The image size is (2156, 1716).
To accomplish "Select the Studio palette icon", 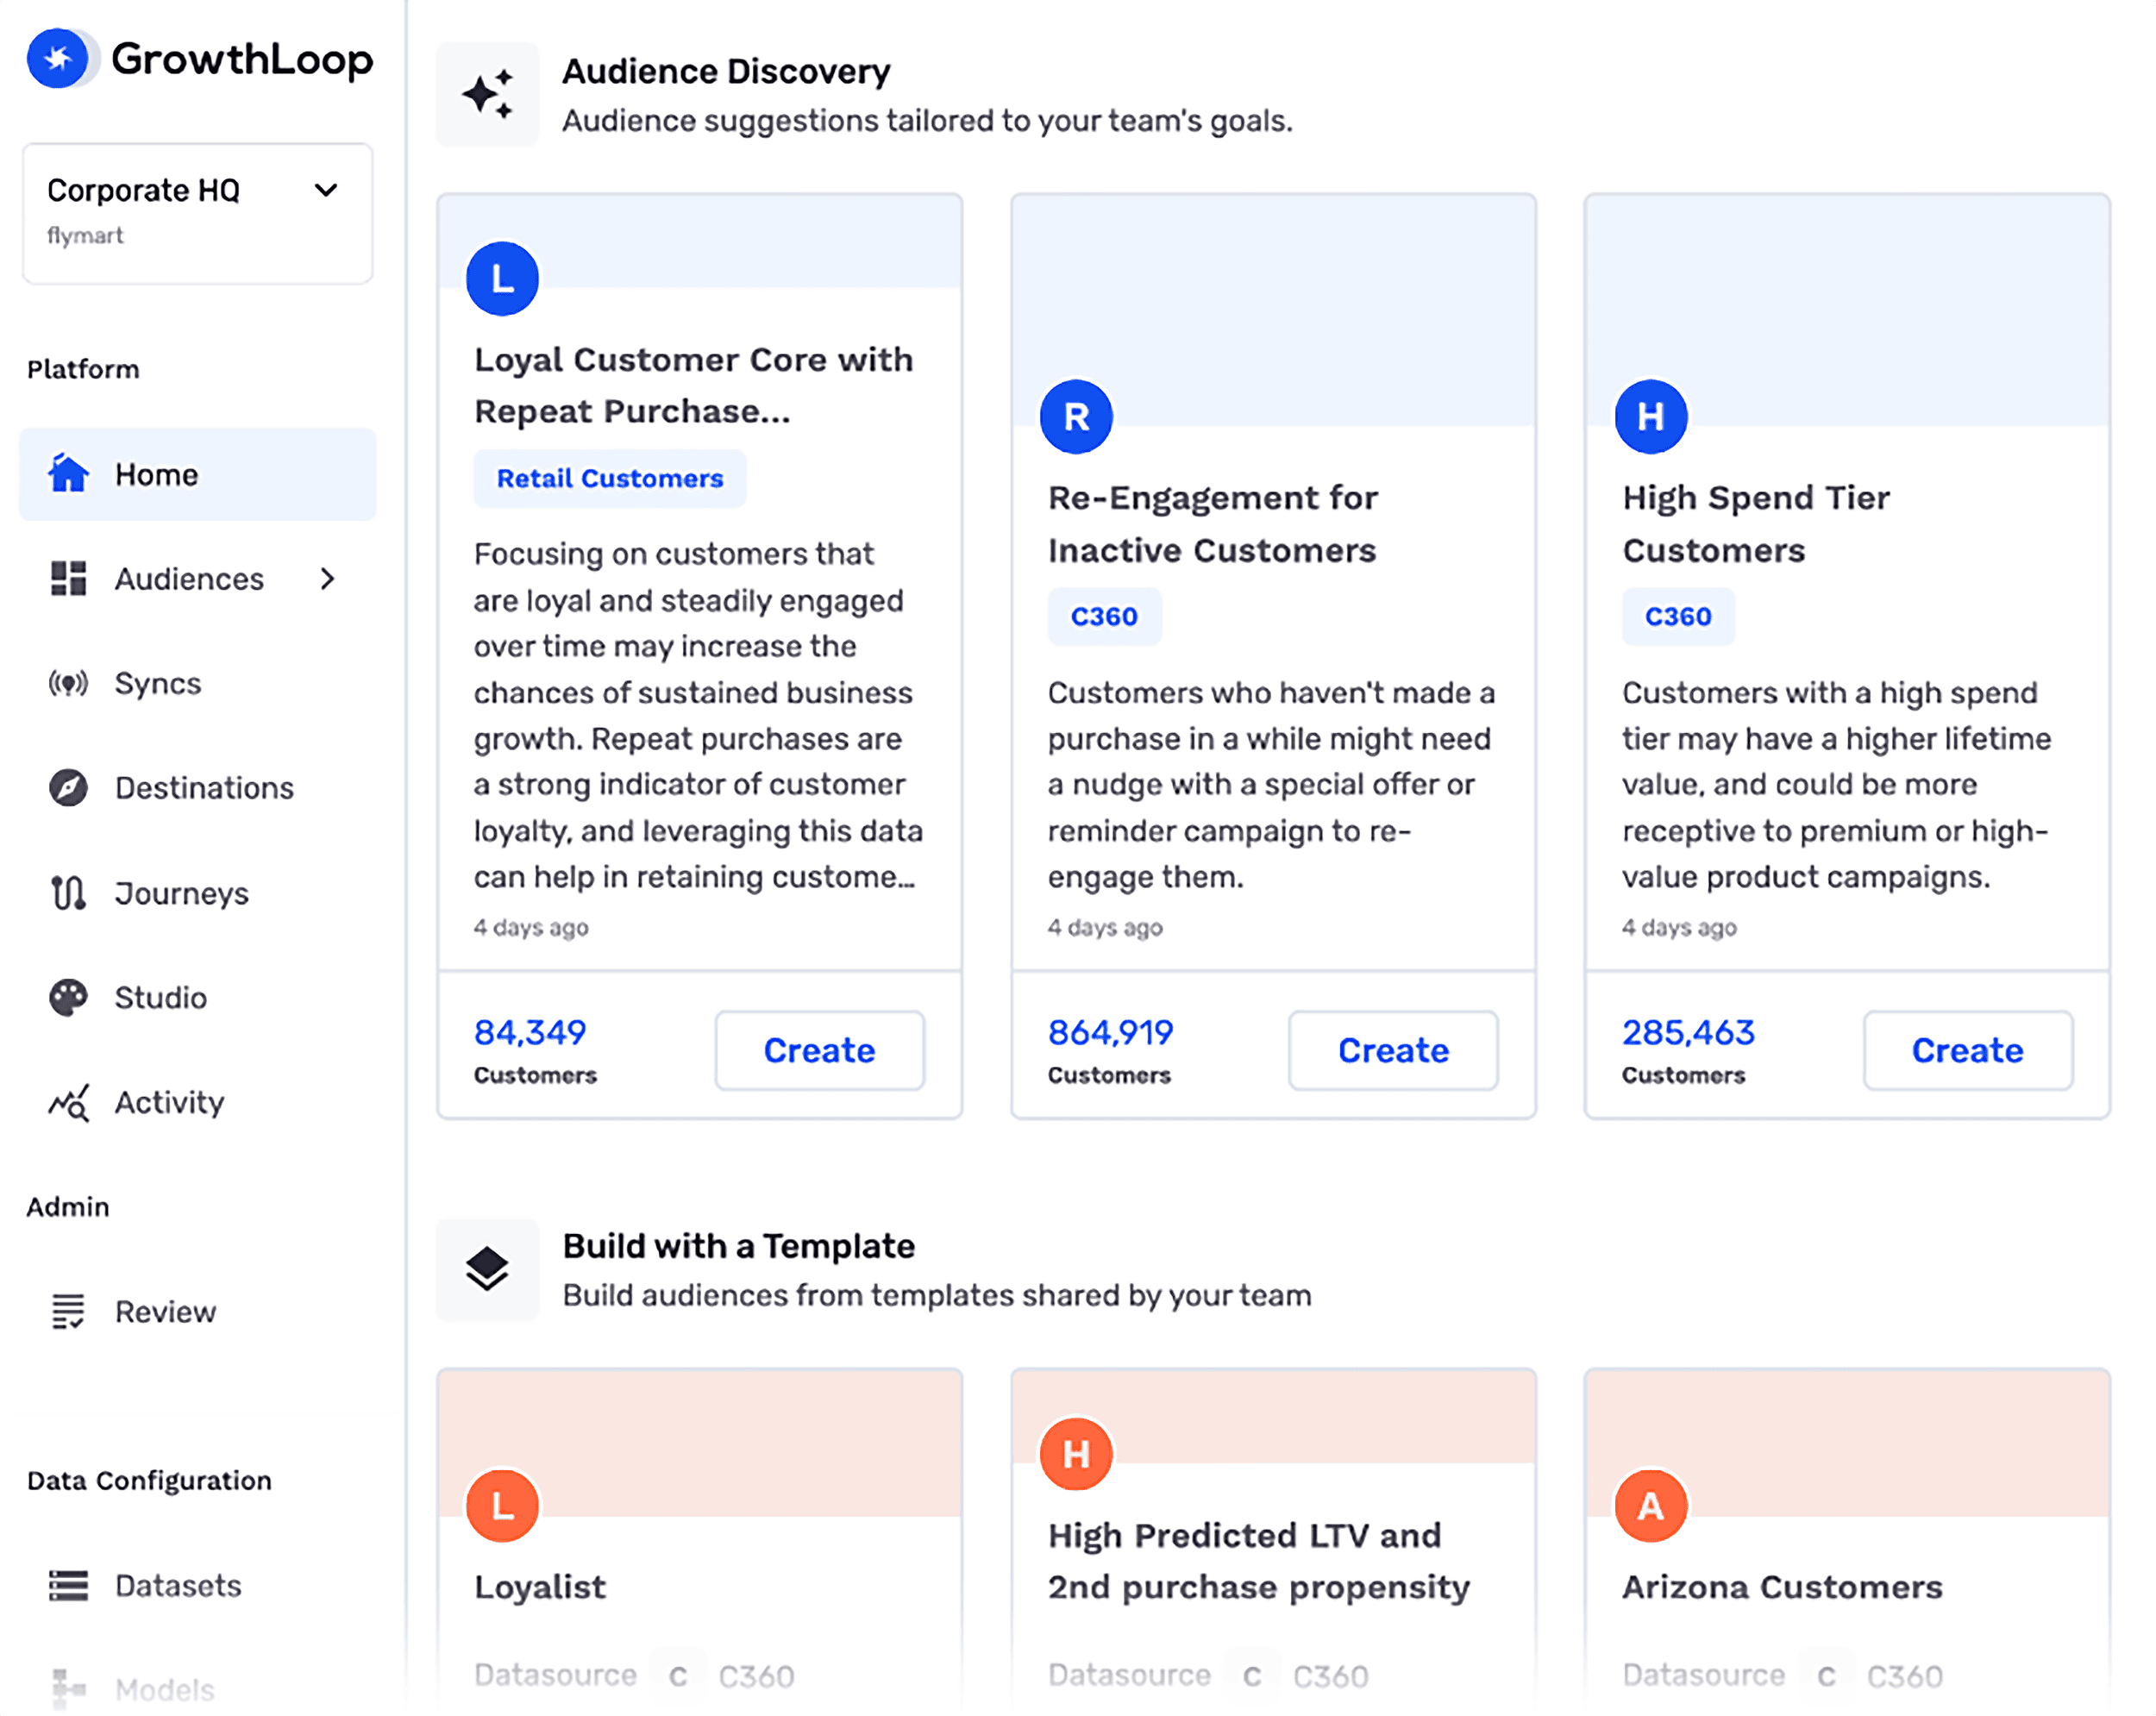I will coord(67,997).
